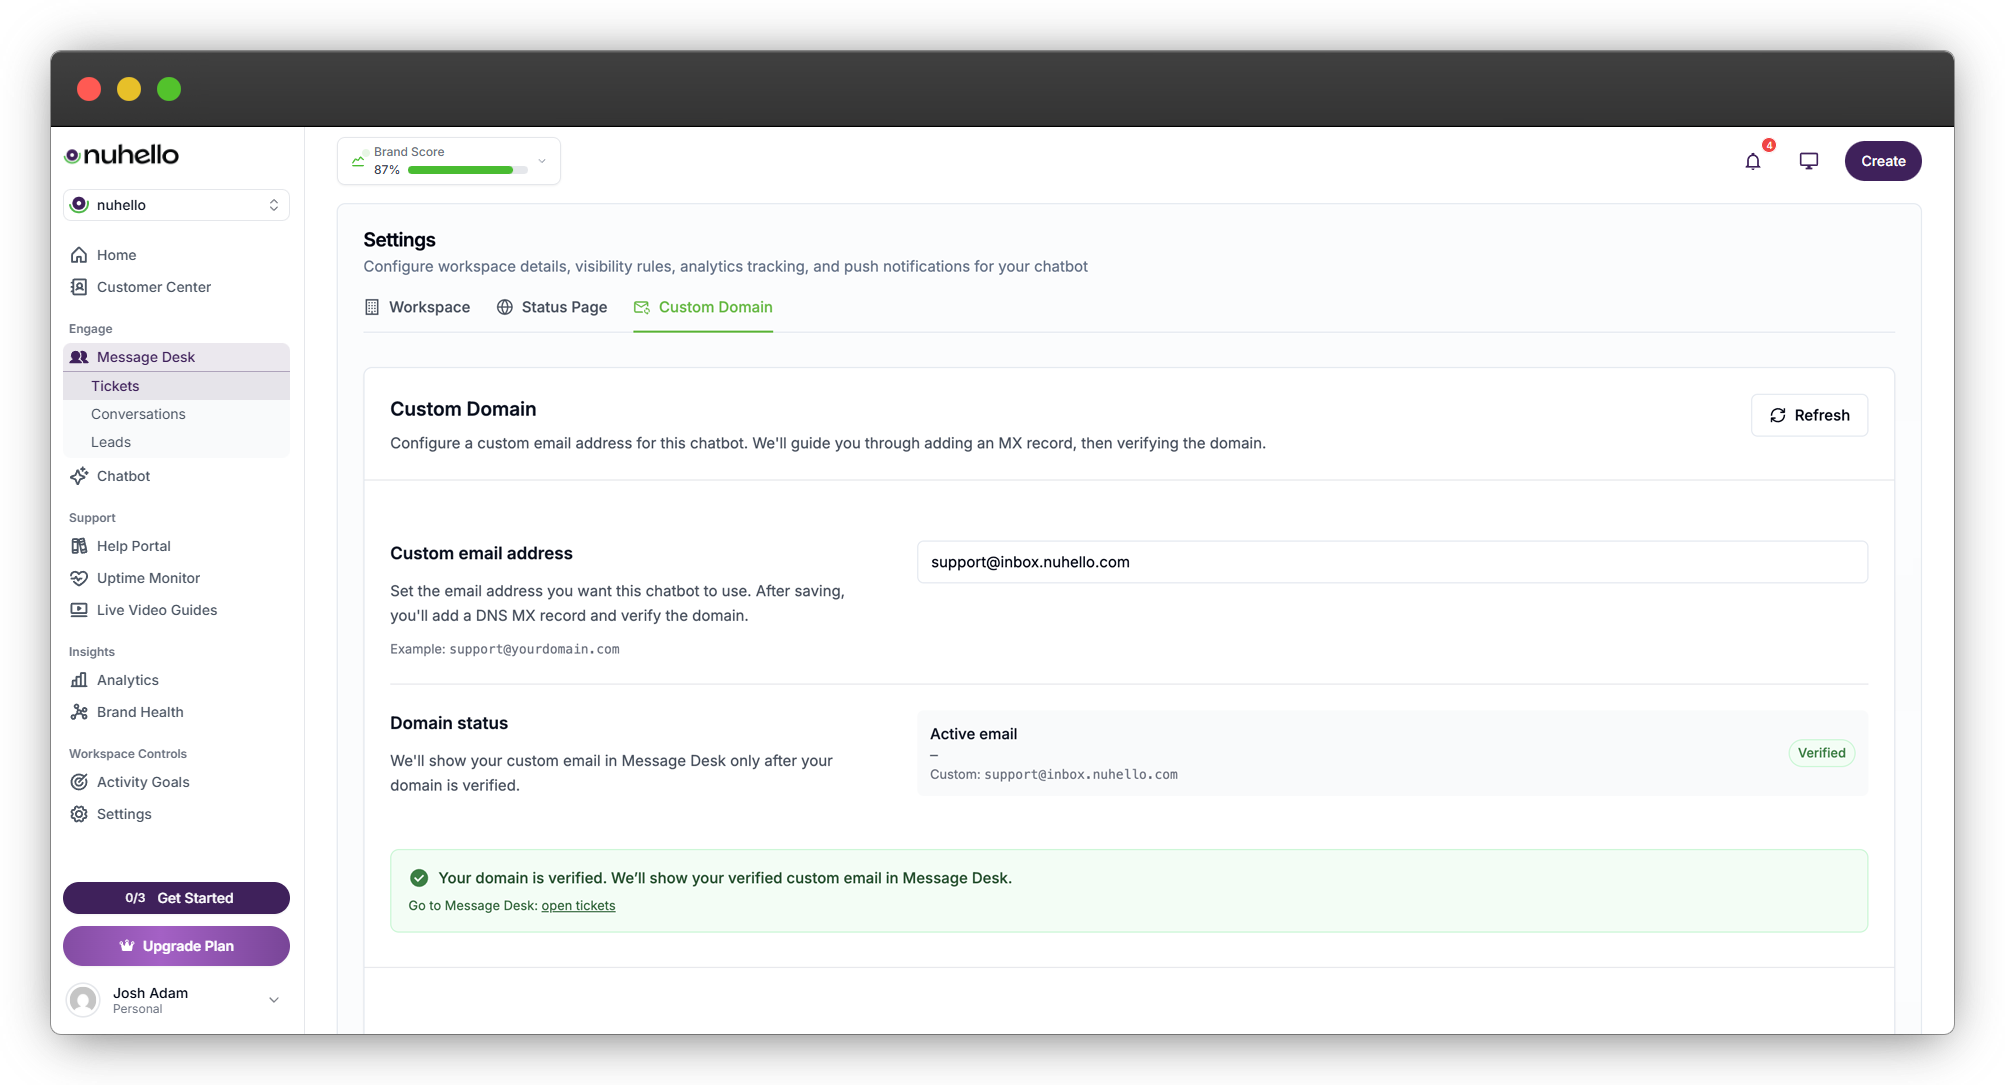
Task: Switch to the Workspace tab
Action: tap(417, 307)
